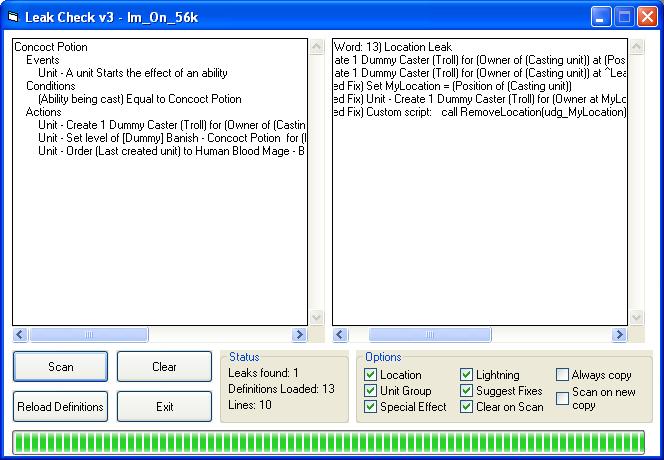Image resolution: width=664 pixels, height=460 pixels.
Task: Click the 'Actions' line
Action: (43, 112)
